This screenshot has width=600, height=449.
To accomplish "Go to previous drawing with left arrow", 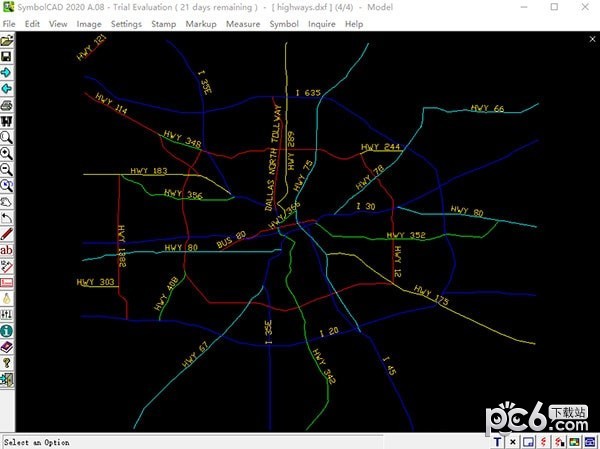I will 7,89.
